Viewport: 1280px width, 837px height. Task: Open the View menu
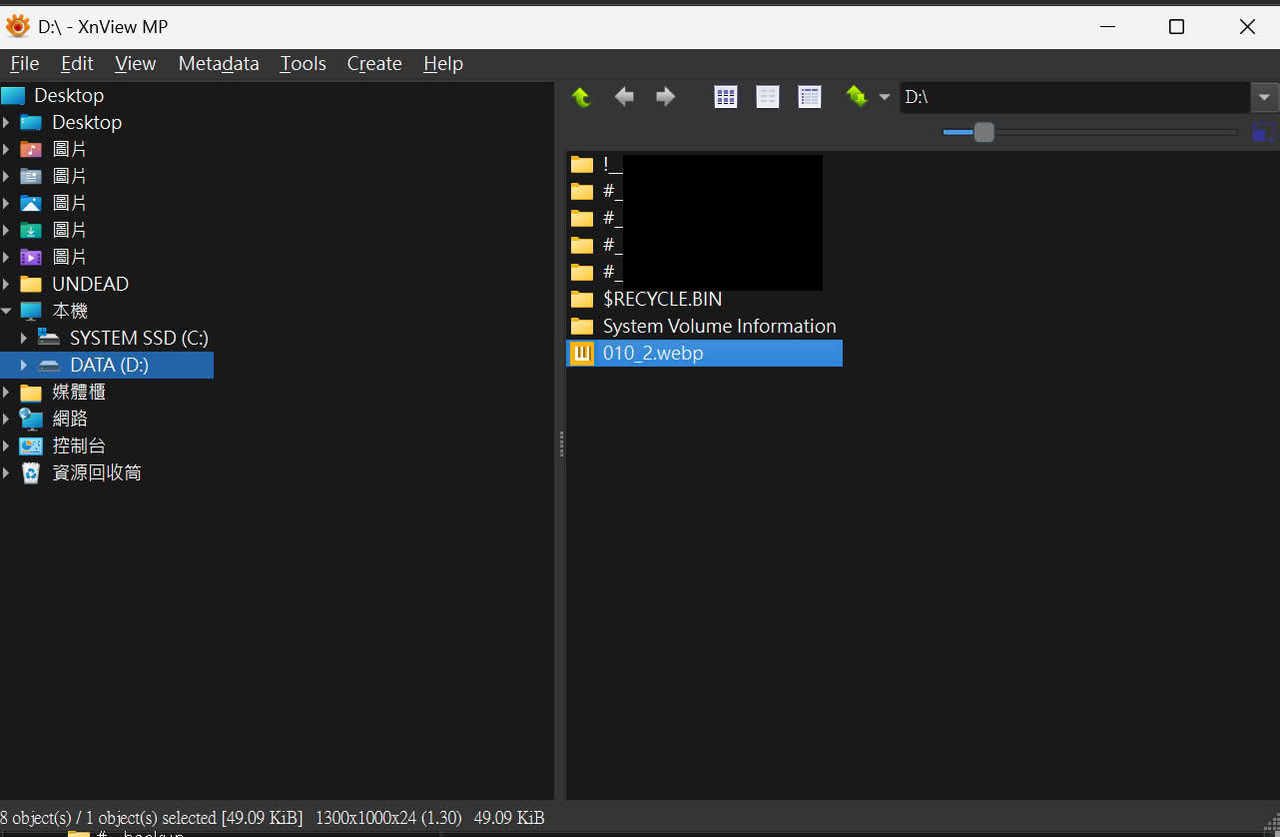point(135,64)
